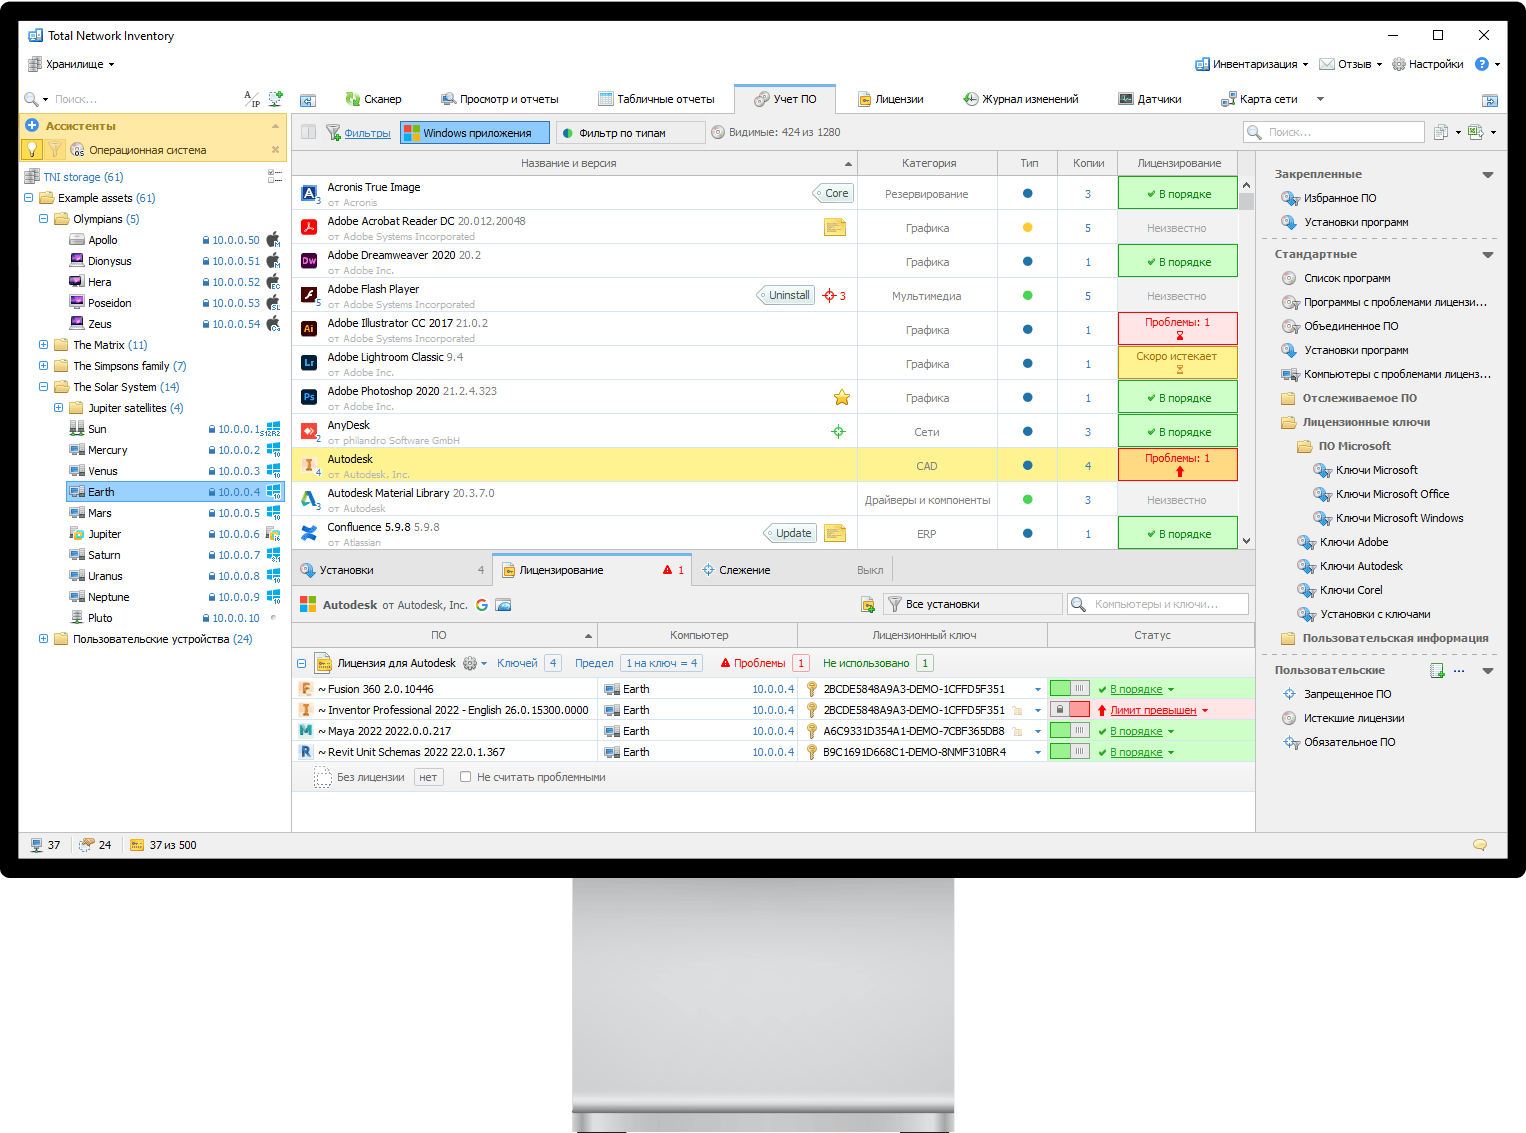The width and height of the screenshot is (1526, 1133).
Task: Open the Табличные отчеты tab
Action: coord(656,99)
